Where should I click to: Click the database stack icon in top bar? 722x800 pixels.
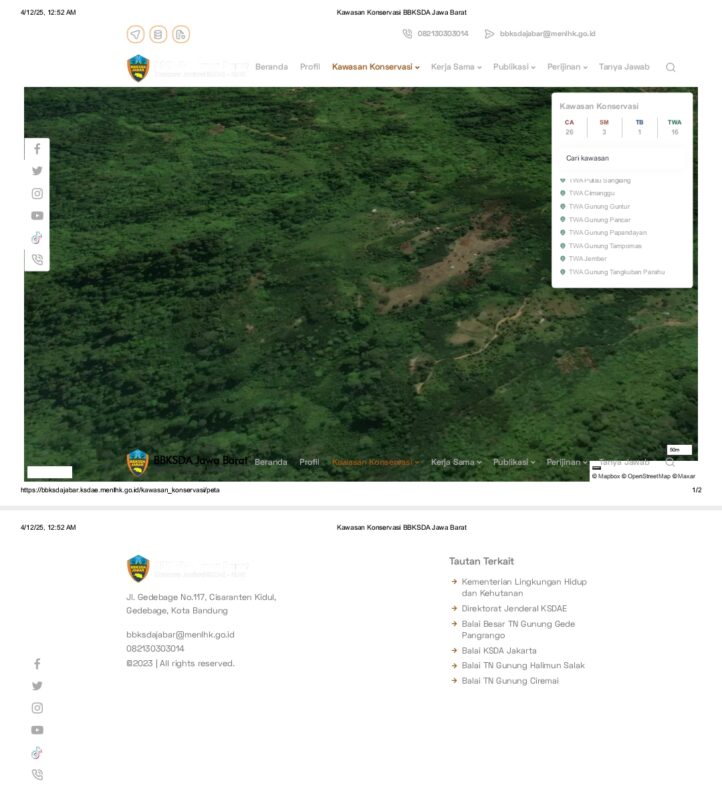[158, 34]
